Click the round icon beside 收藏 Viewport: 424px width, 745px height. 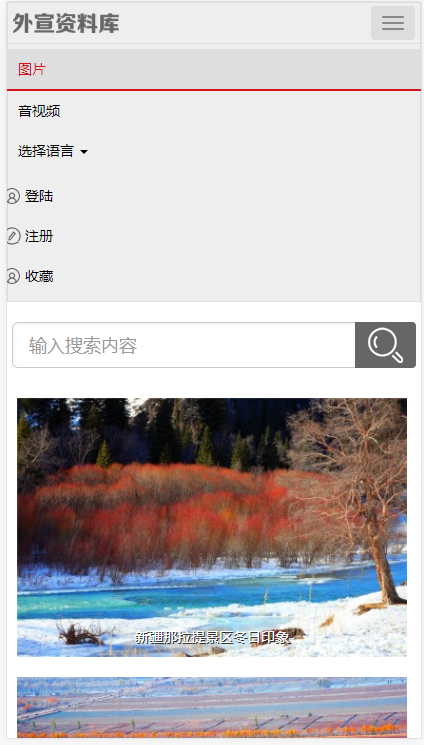13,276
